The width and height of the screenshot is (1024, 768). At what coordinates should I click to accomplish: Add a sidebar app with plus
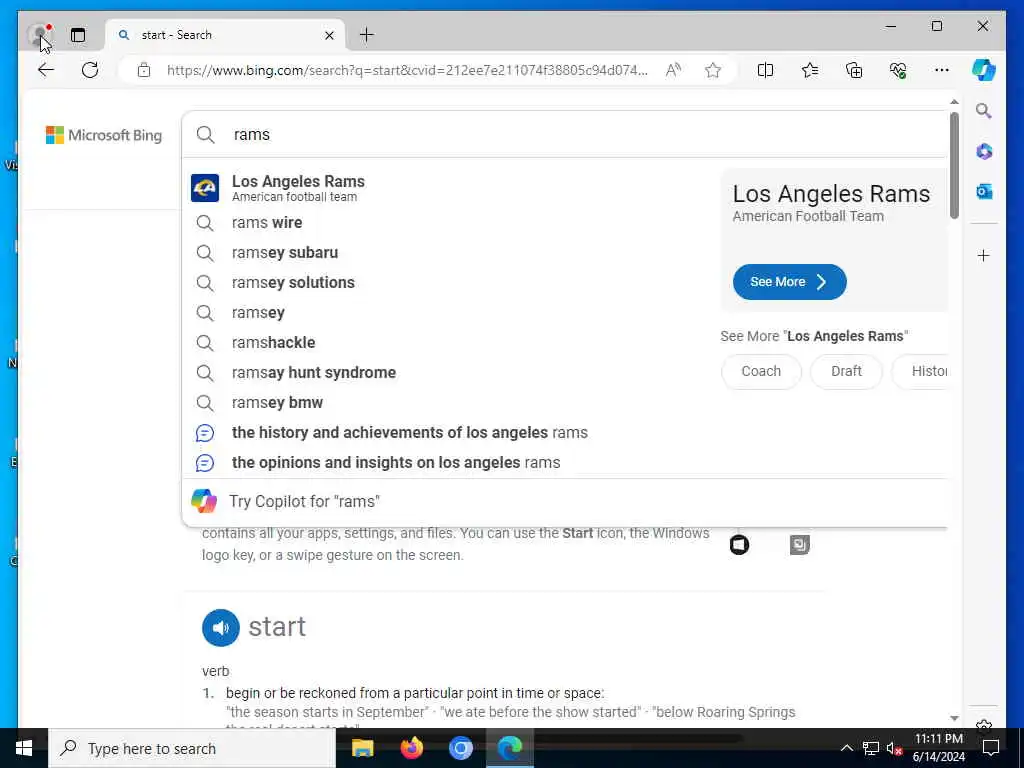click(x=984, y=255)
